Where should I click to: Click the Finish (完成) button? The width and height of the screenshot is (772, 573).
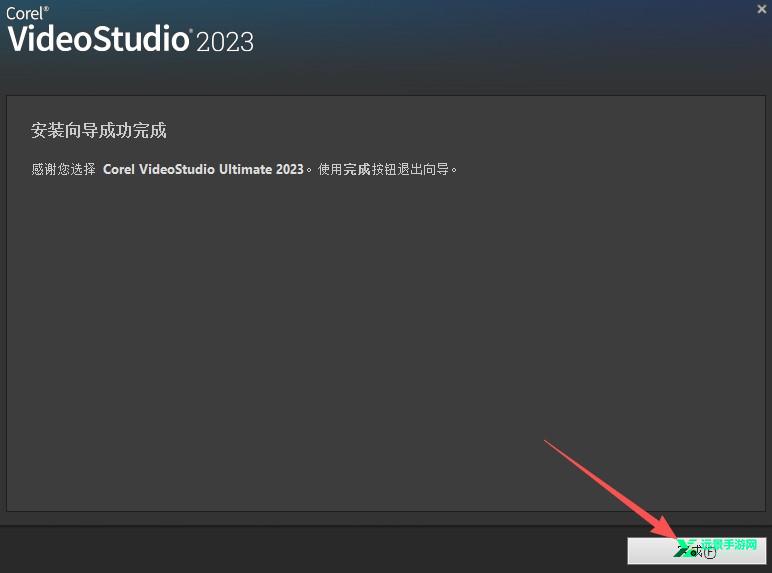click(x=697, y=550)
